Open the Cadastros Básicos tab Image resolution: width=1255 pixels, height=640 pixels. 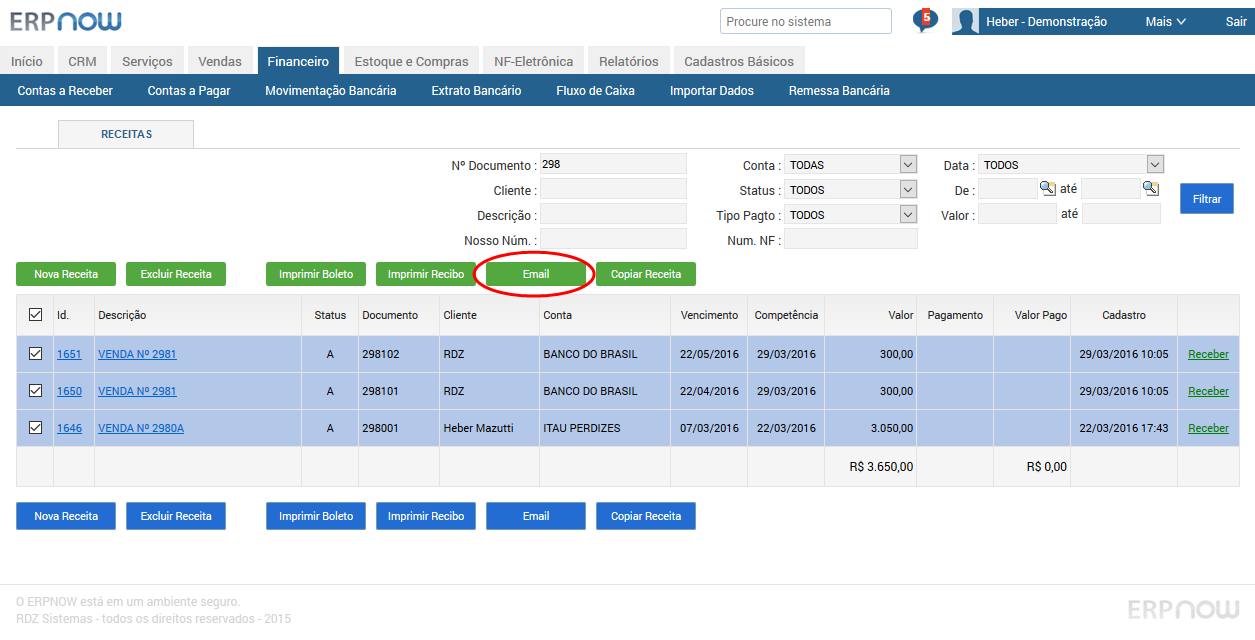(x=739, y=61)
